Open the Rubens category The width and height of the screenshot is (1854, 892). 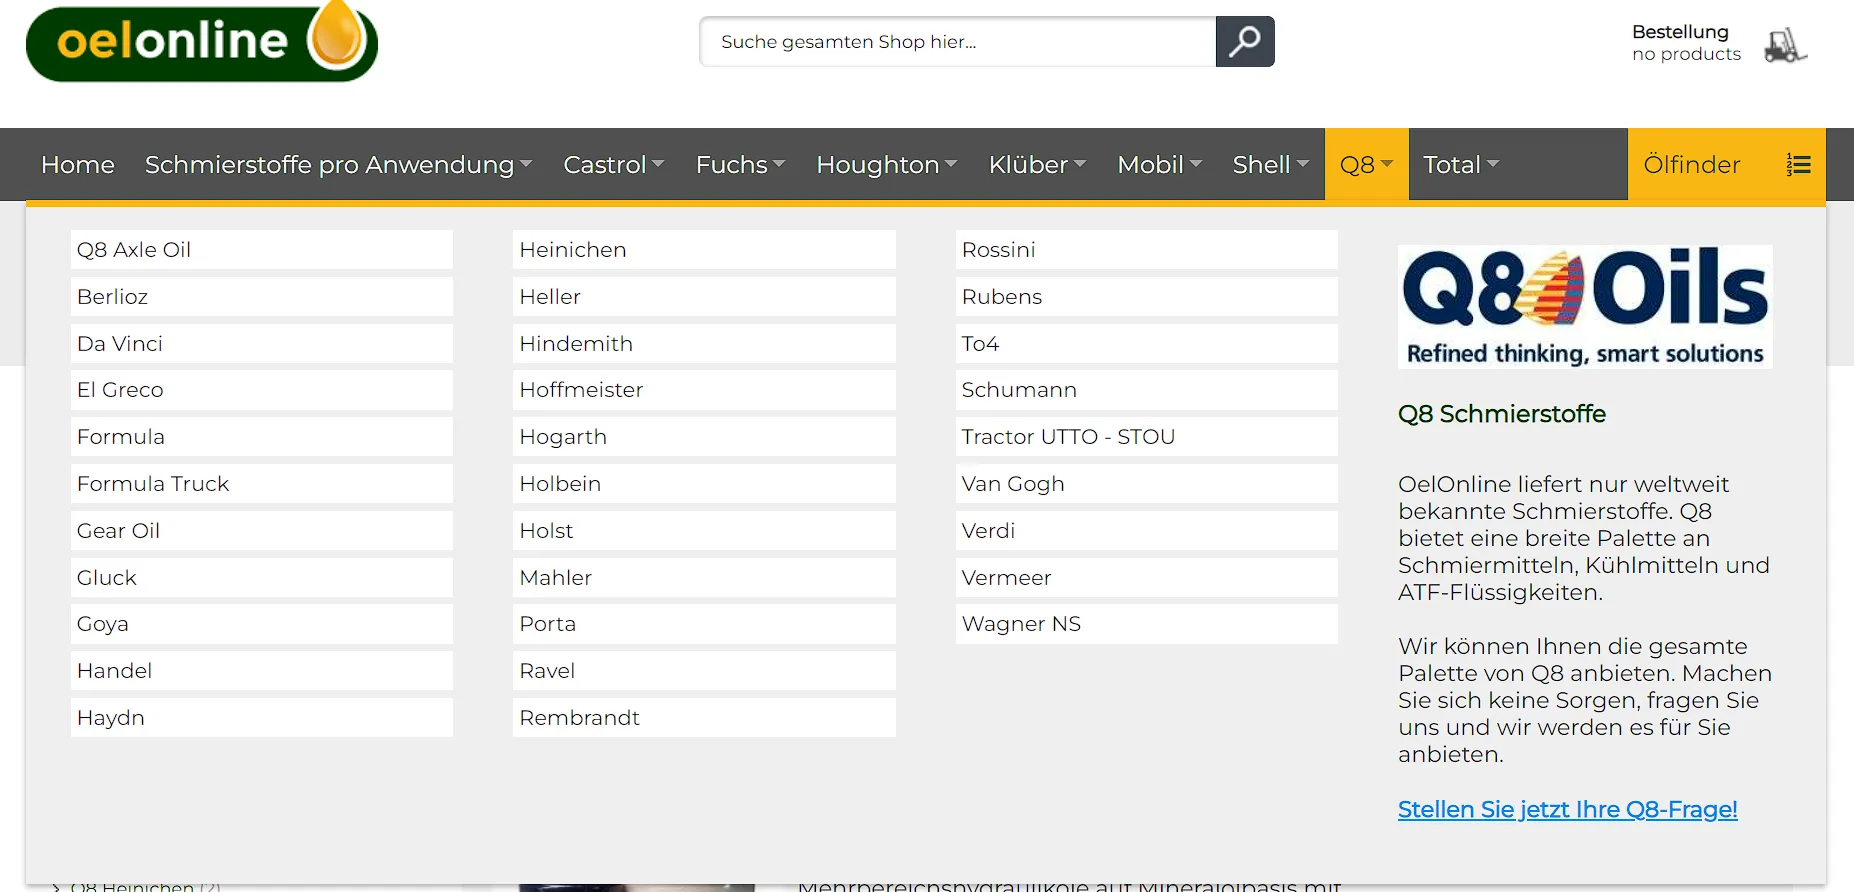pos(1147,297)
